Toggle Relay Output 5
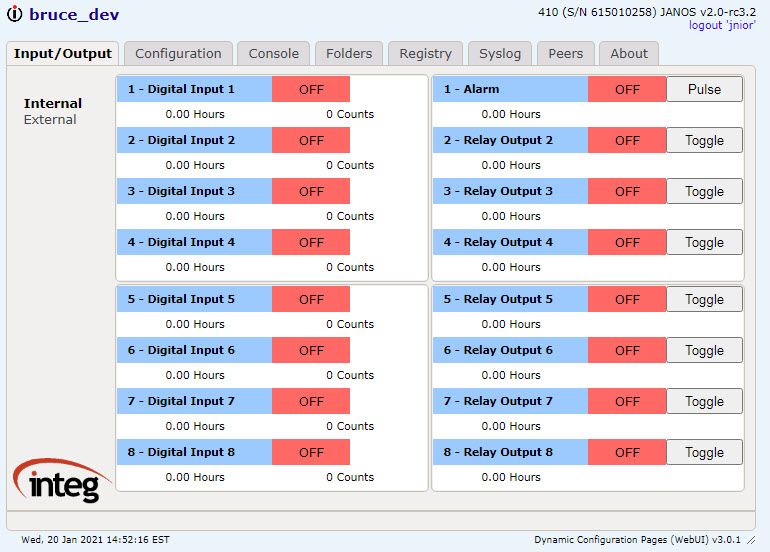 [x=704, y=300]
